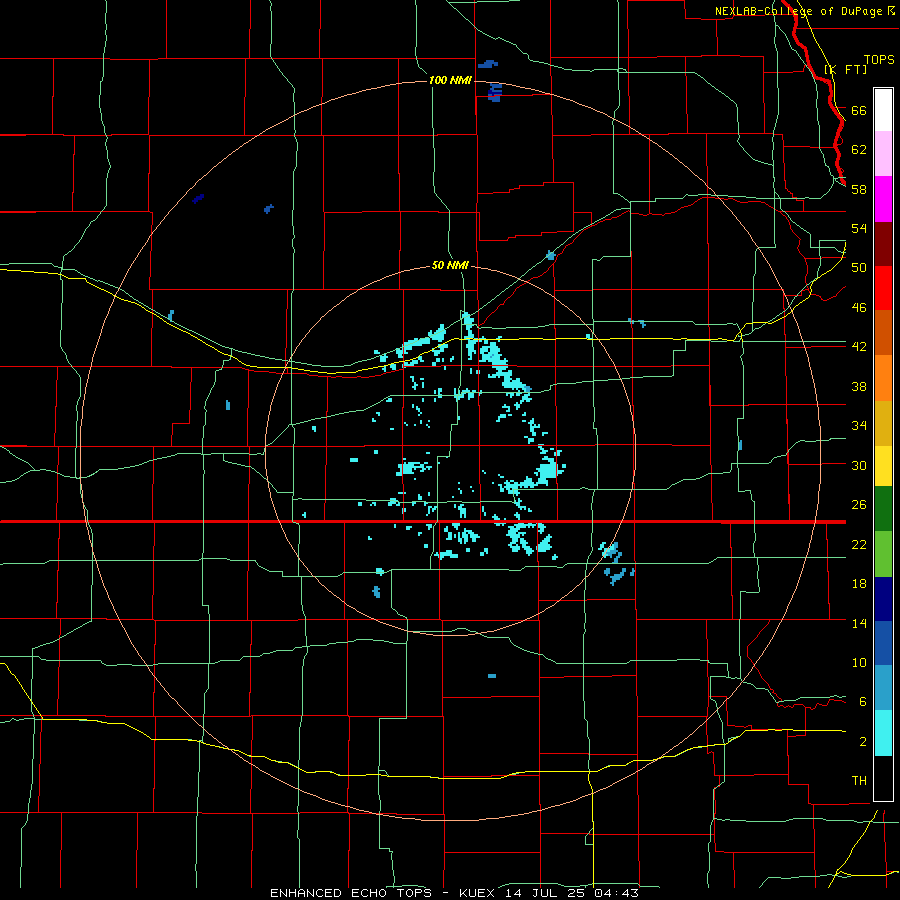Click the "ENHANCED ECHO TOPS" product title
This screenshot has width=900, height=900.
click(351, 893)
